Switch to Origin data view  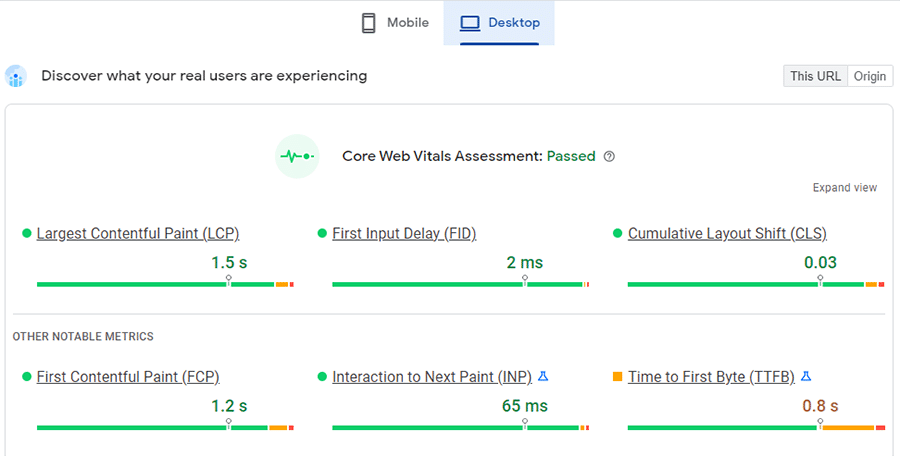point(870,76)
